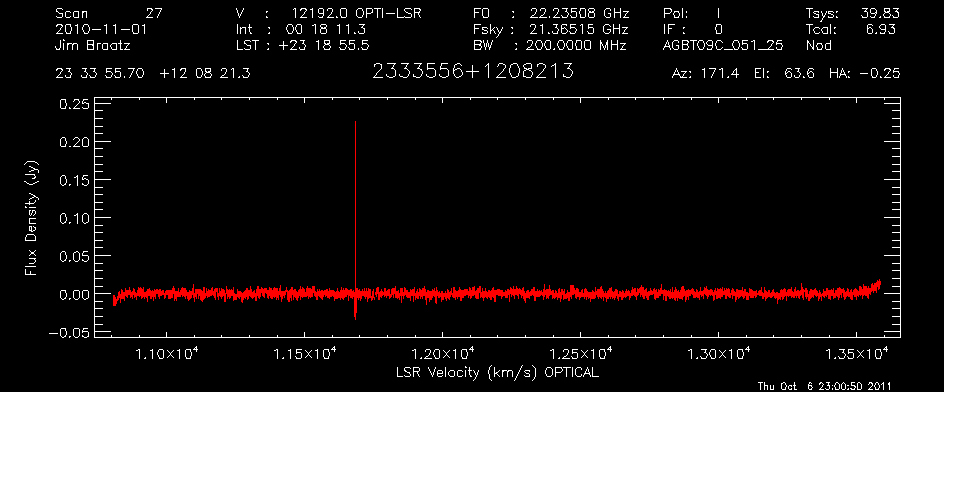Click the source title 2333556+1208213
The width and height of the screenshot is (962, 490).
coord(473,72)
